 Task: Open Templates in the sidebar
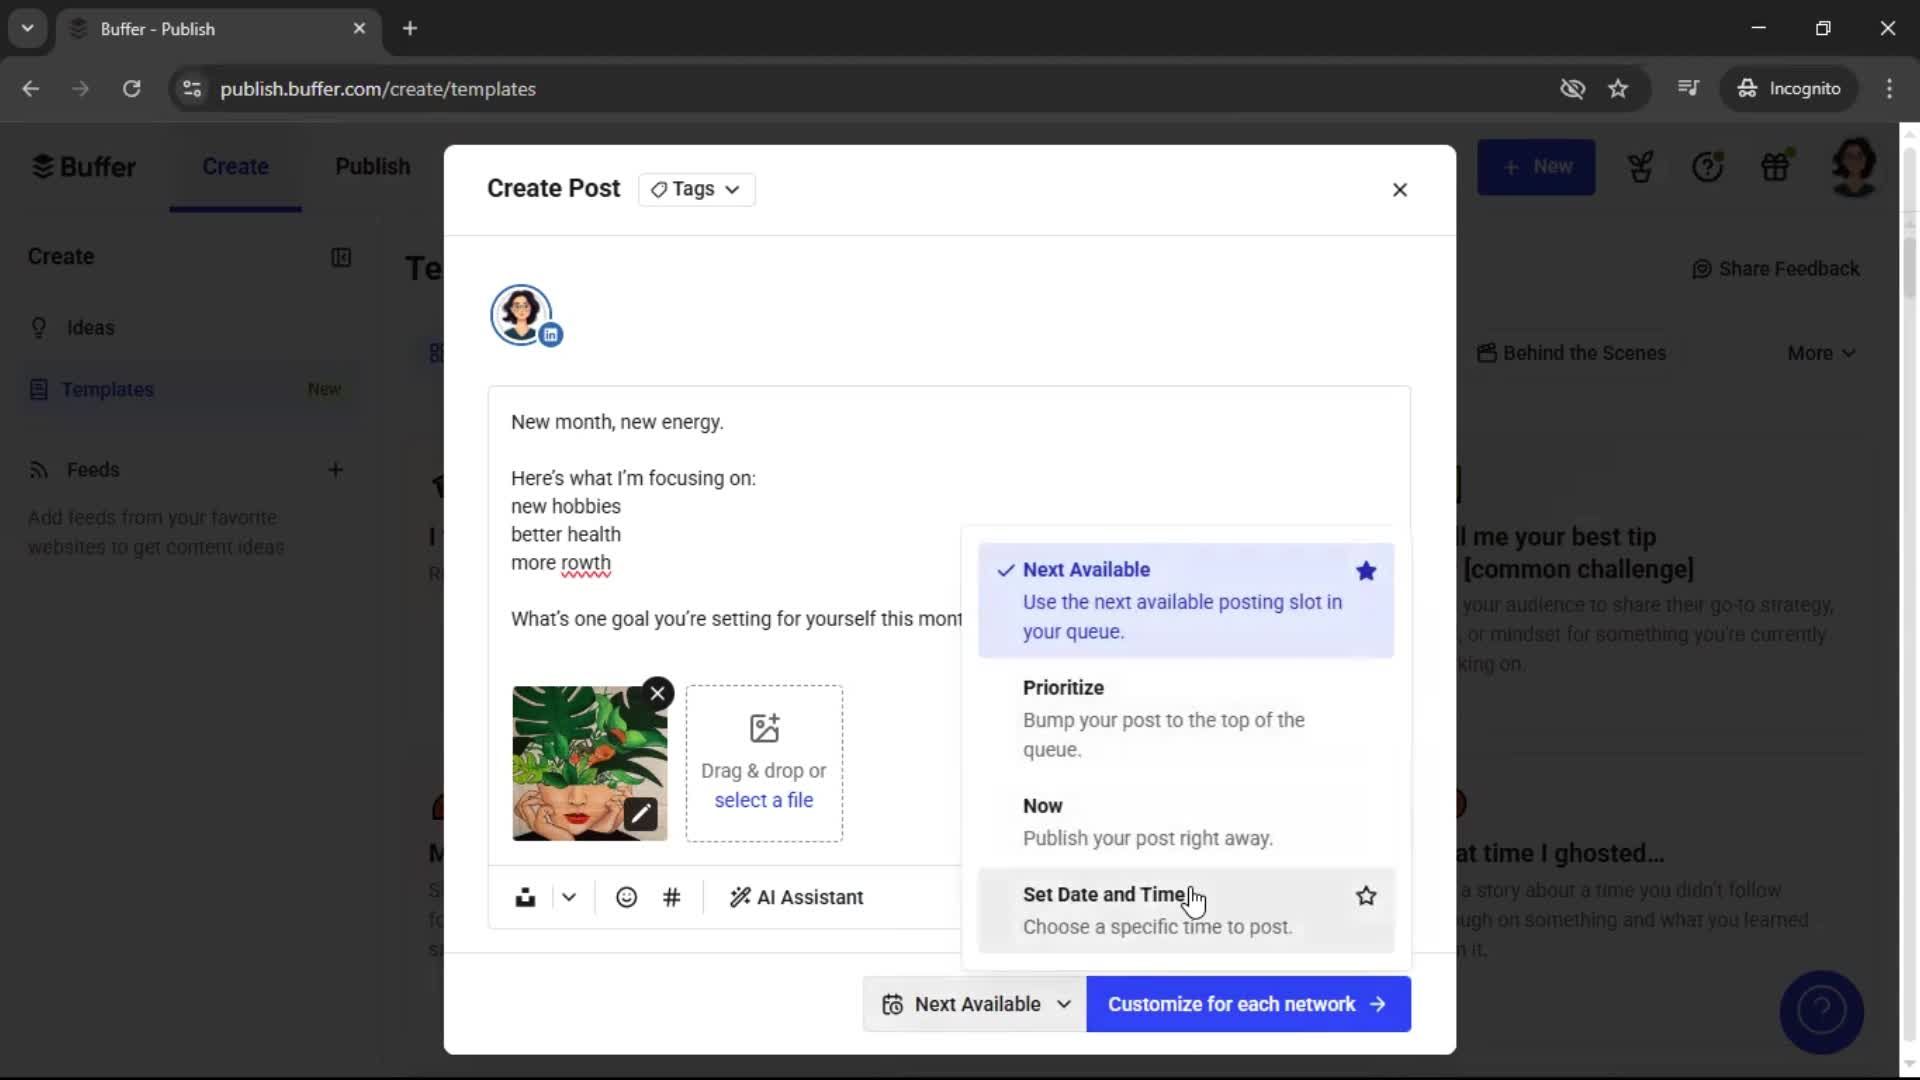click(107, 389)
